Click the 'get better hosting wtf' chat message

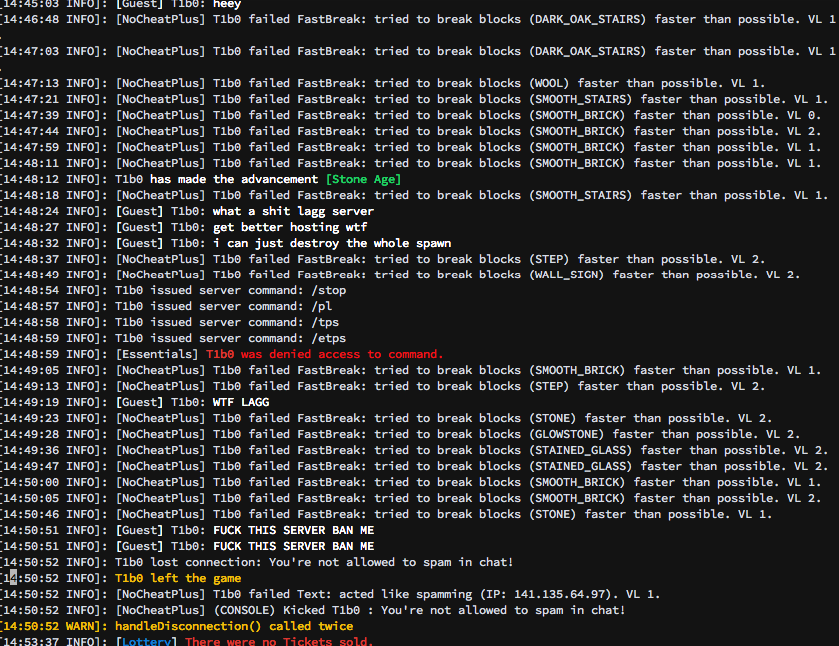pyautogui.click(x=290, y=227)
